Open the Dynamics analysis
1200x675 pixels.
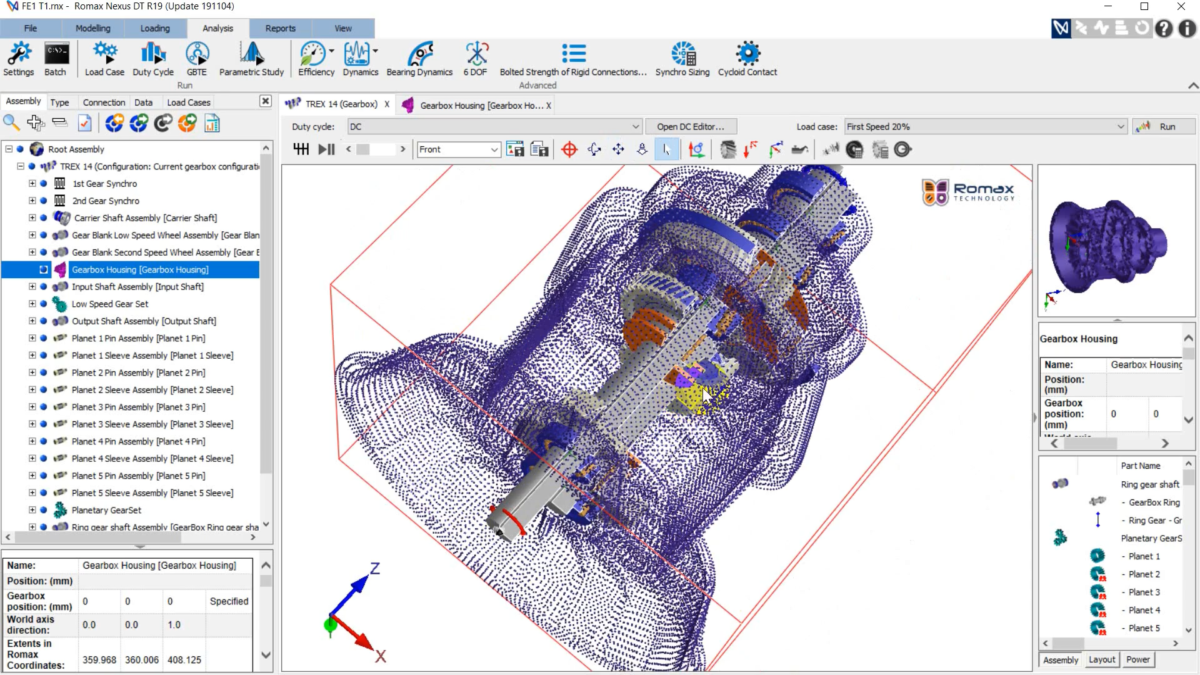(x=360, y=59)
